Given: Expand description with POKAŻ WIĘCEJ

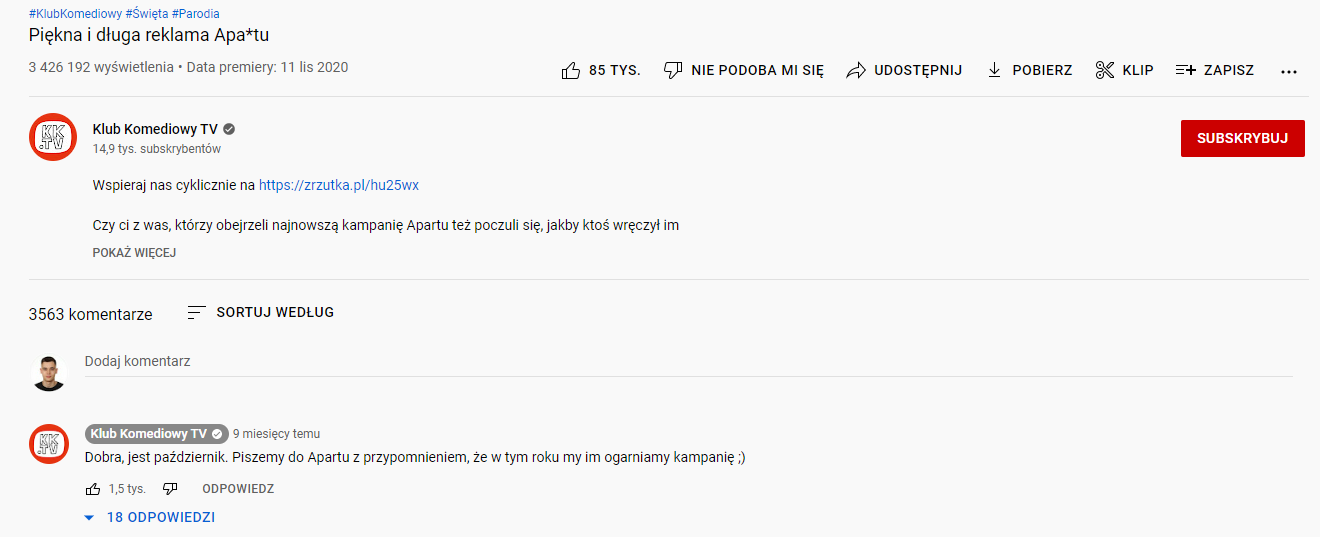Looking at the screenshot, I should [134, 253].
